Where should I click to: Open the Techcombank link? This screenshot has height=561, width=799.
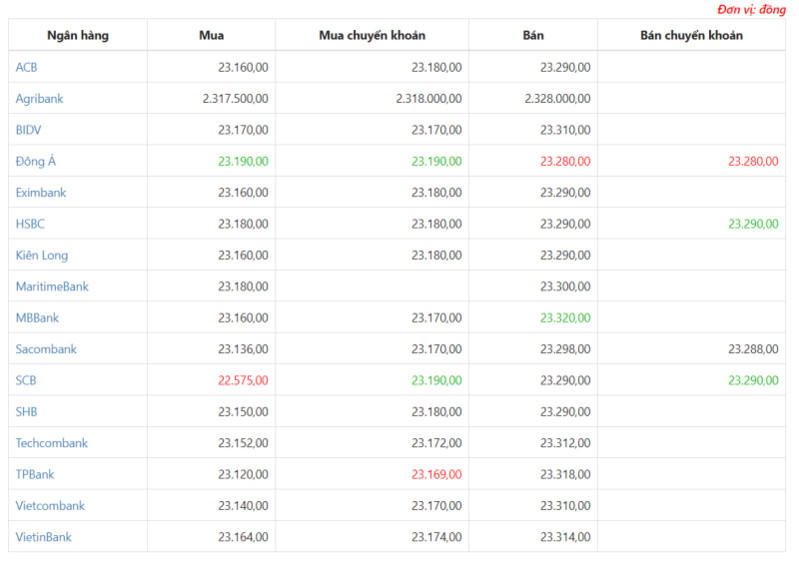[x=52, y=443]
